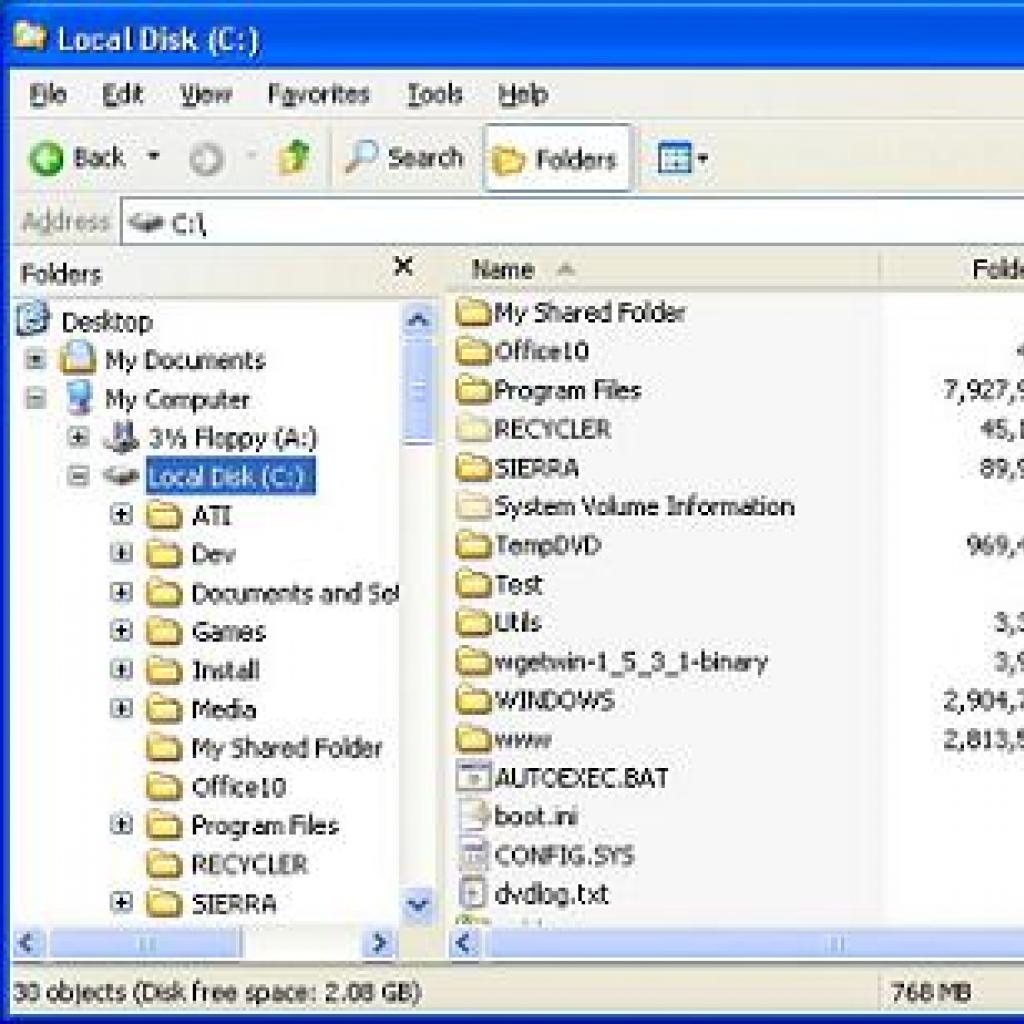Click the Local Disk title bar icon

pos(30,37)
